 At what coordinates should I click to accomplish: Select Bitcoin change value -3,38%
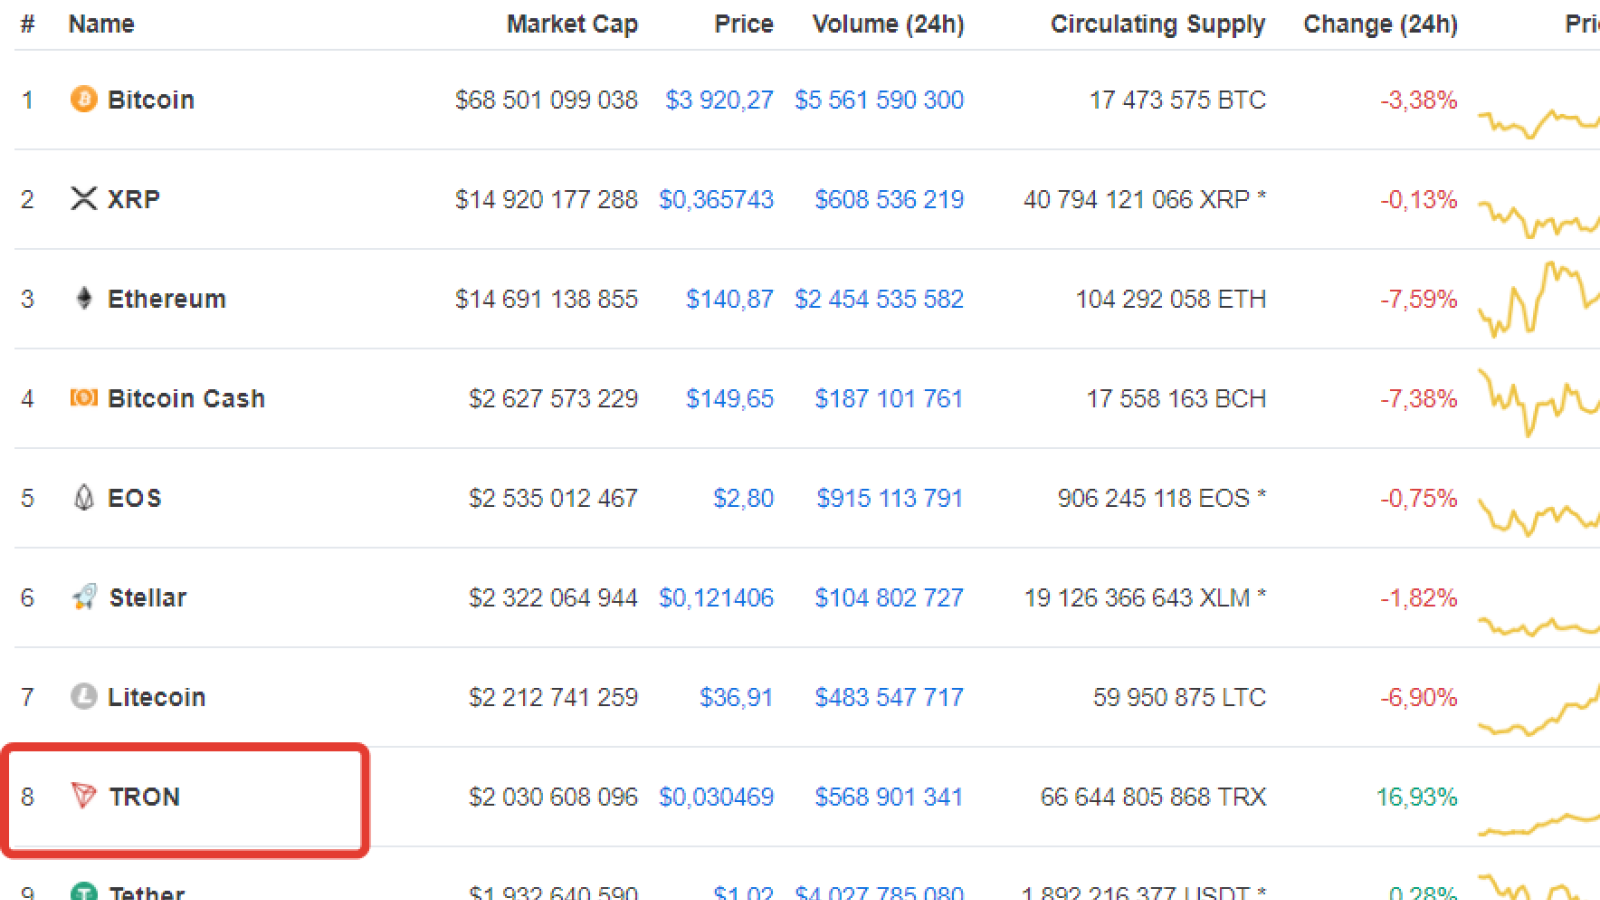pyautogui.click(x=1419, y=100)
